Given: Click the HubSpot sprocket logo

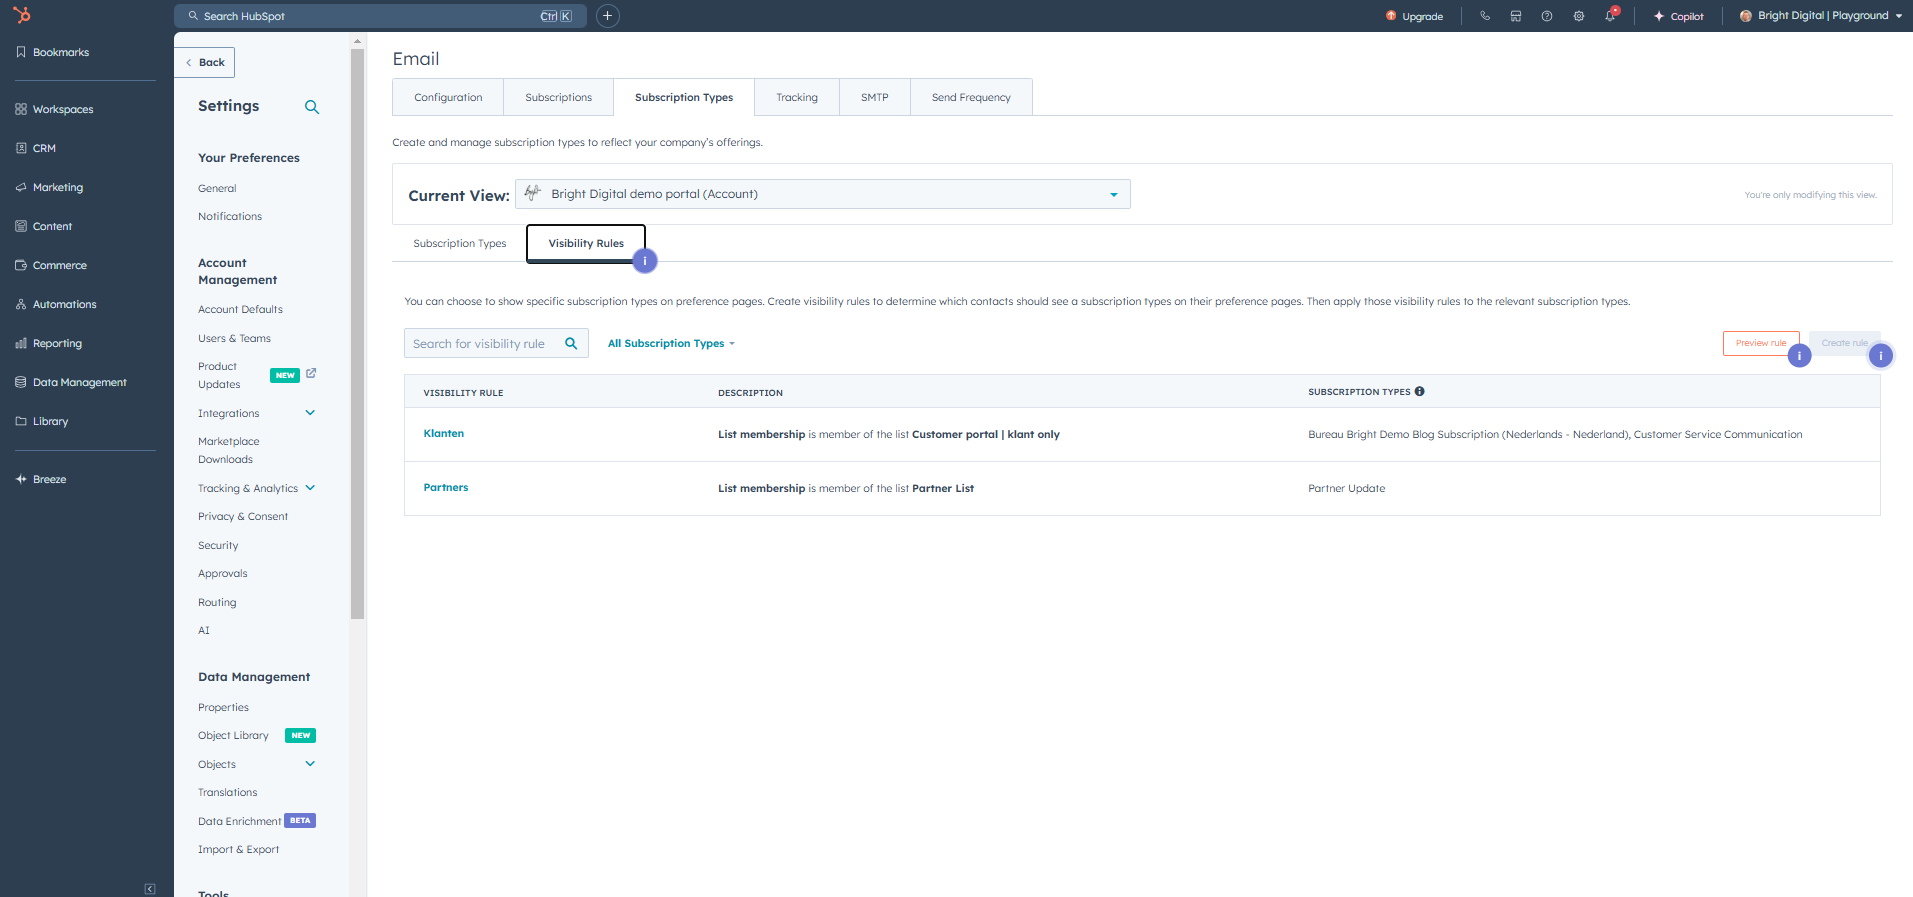Looking at the screenshot, I should pos(21,15).
